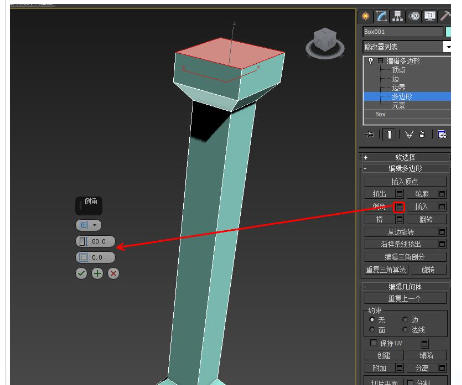The image size is (462, 385).
Task: Click the 插入 inset button
Action: [x=422, y=207]
